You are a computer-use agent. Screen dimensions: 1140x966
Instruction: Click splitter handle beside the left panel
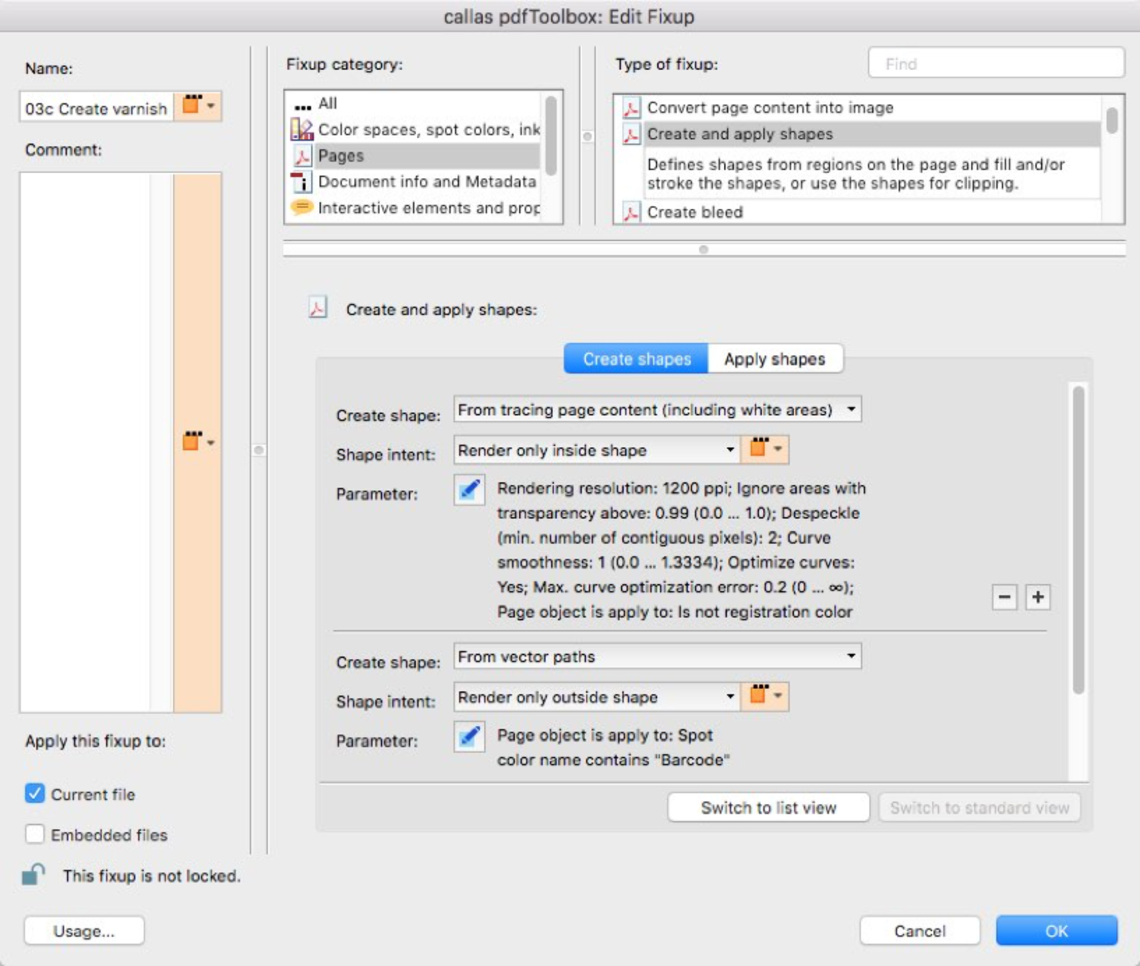point(259,450)
